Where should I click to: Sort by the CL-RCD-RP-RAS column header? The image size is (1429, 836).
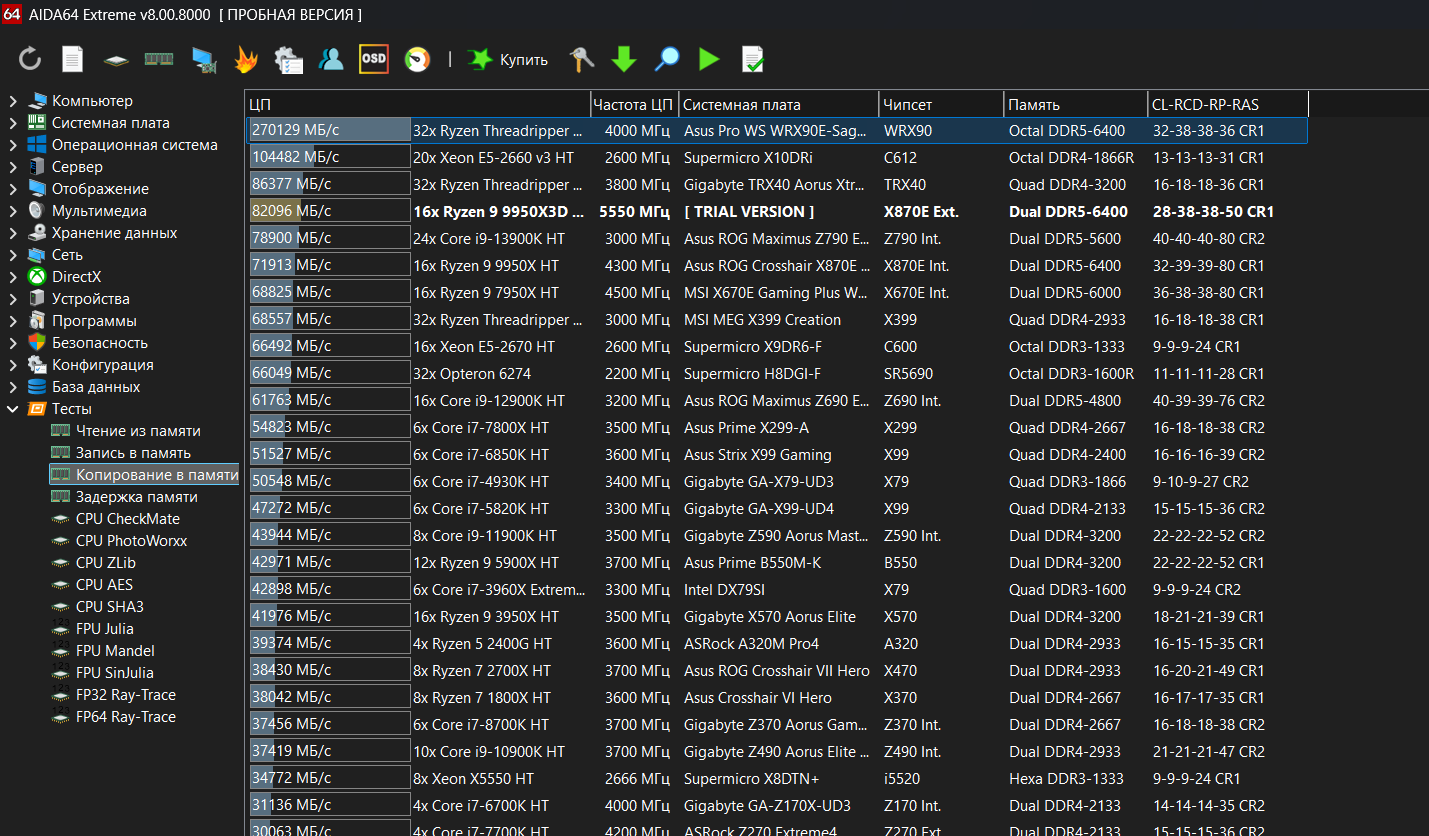click(x=1228, y=104)
